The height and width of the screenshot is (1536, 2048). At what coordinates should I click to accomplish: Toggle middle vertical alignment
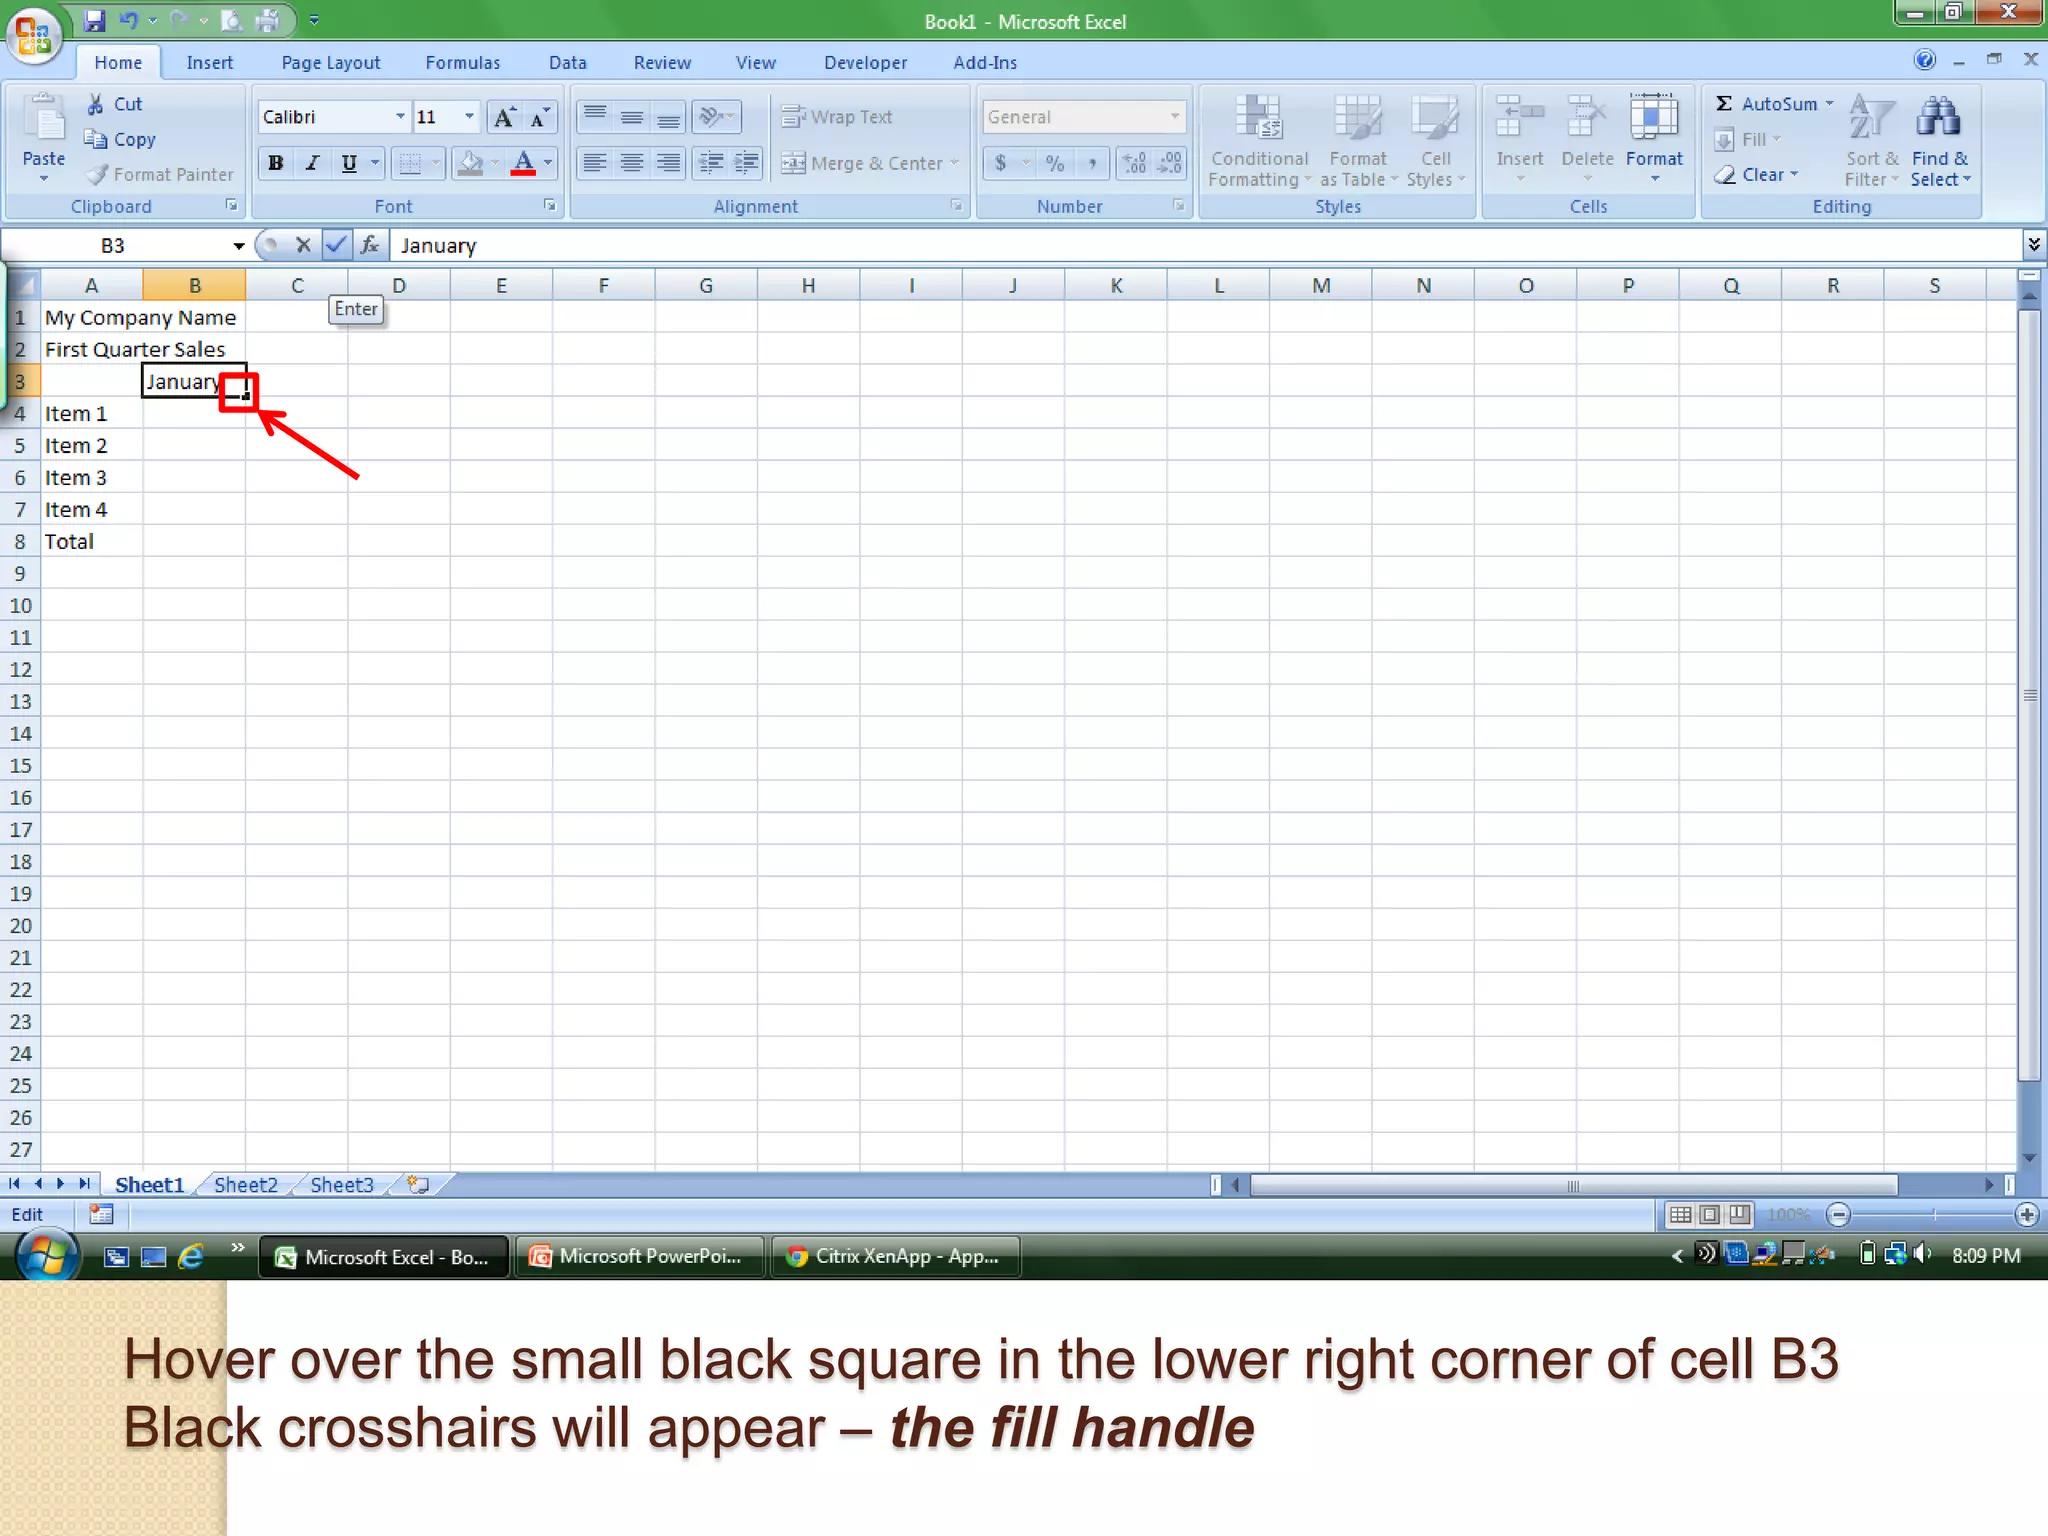tap(632, 117)
